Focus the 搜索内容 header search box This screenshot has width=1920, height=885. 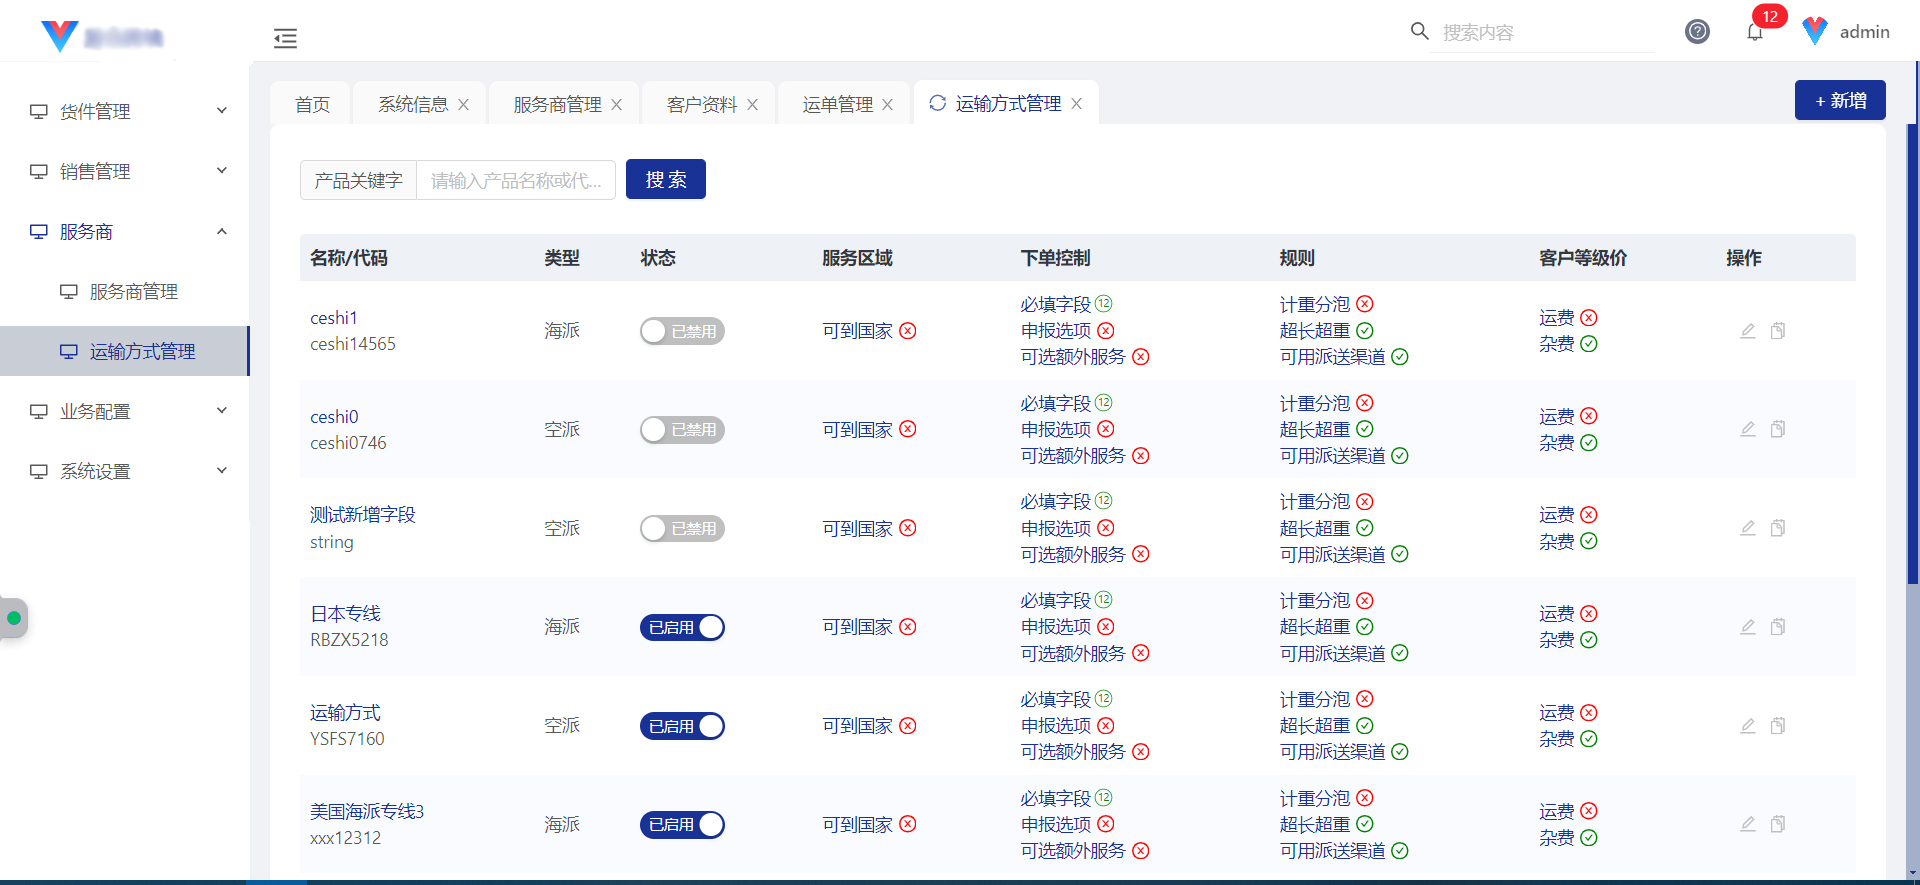(x=1545, y=32)
